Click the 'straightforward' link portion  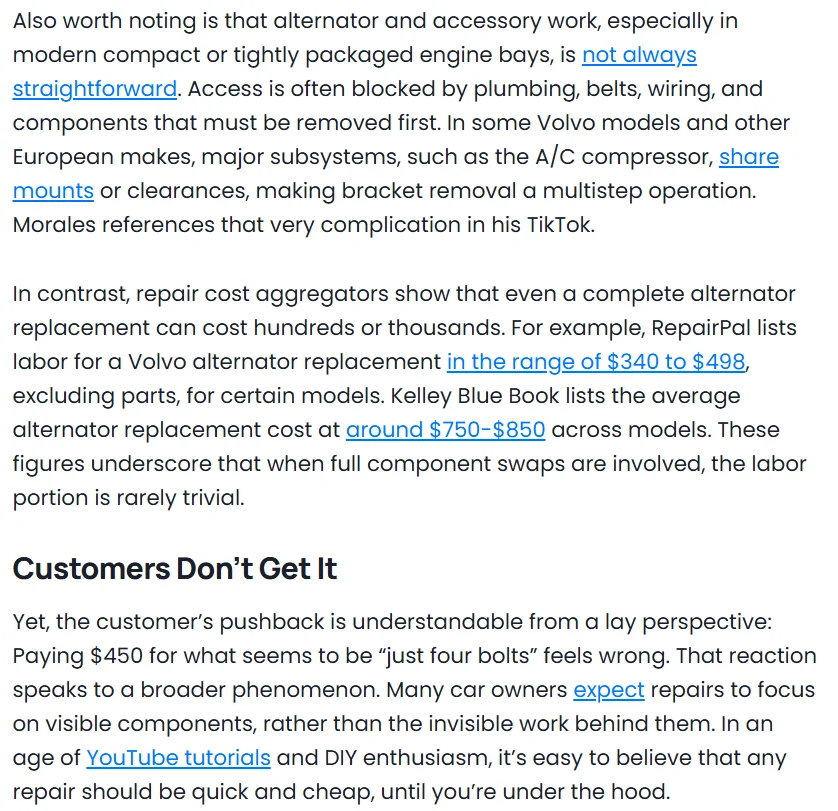tap(95, 89)
